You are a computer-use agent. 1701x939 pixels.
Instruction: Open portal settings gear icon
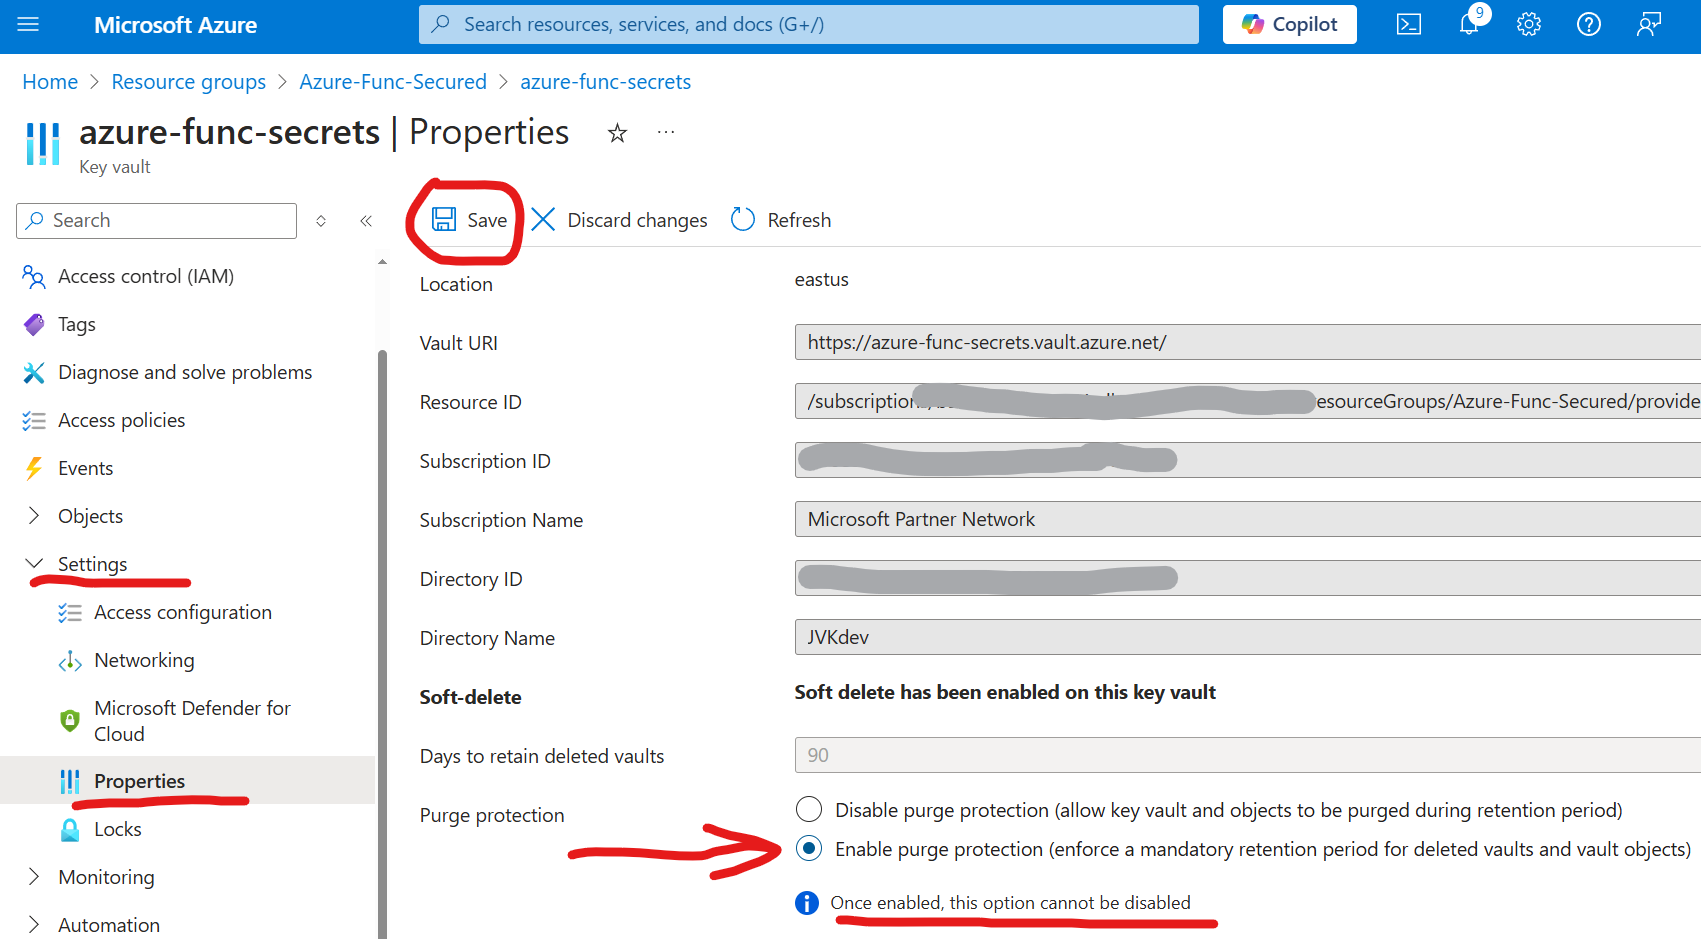(x=1528, y=24)
